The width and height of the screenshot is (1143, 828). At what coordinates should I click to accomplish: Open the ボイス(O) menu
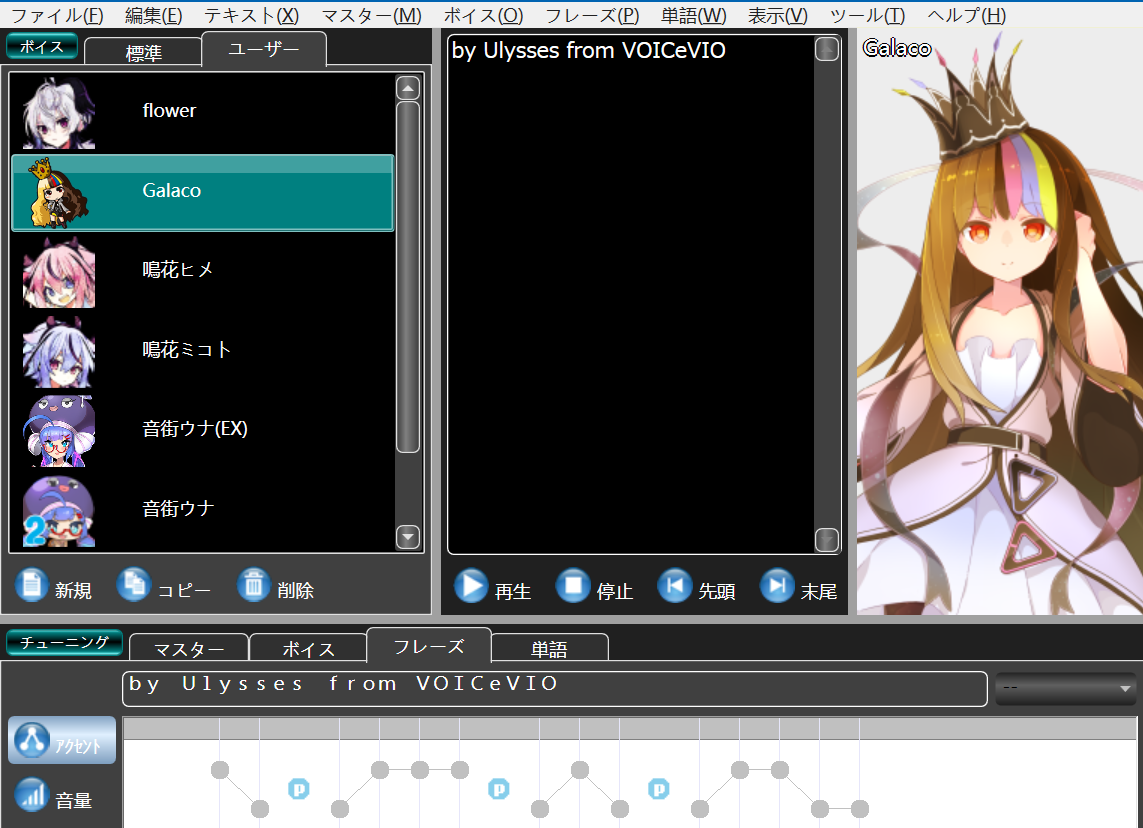click(x=483, y=15)
